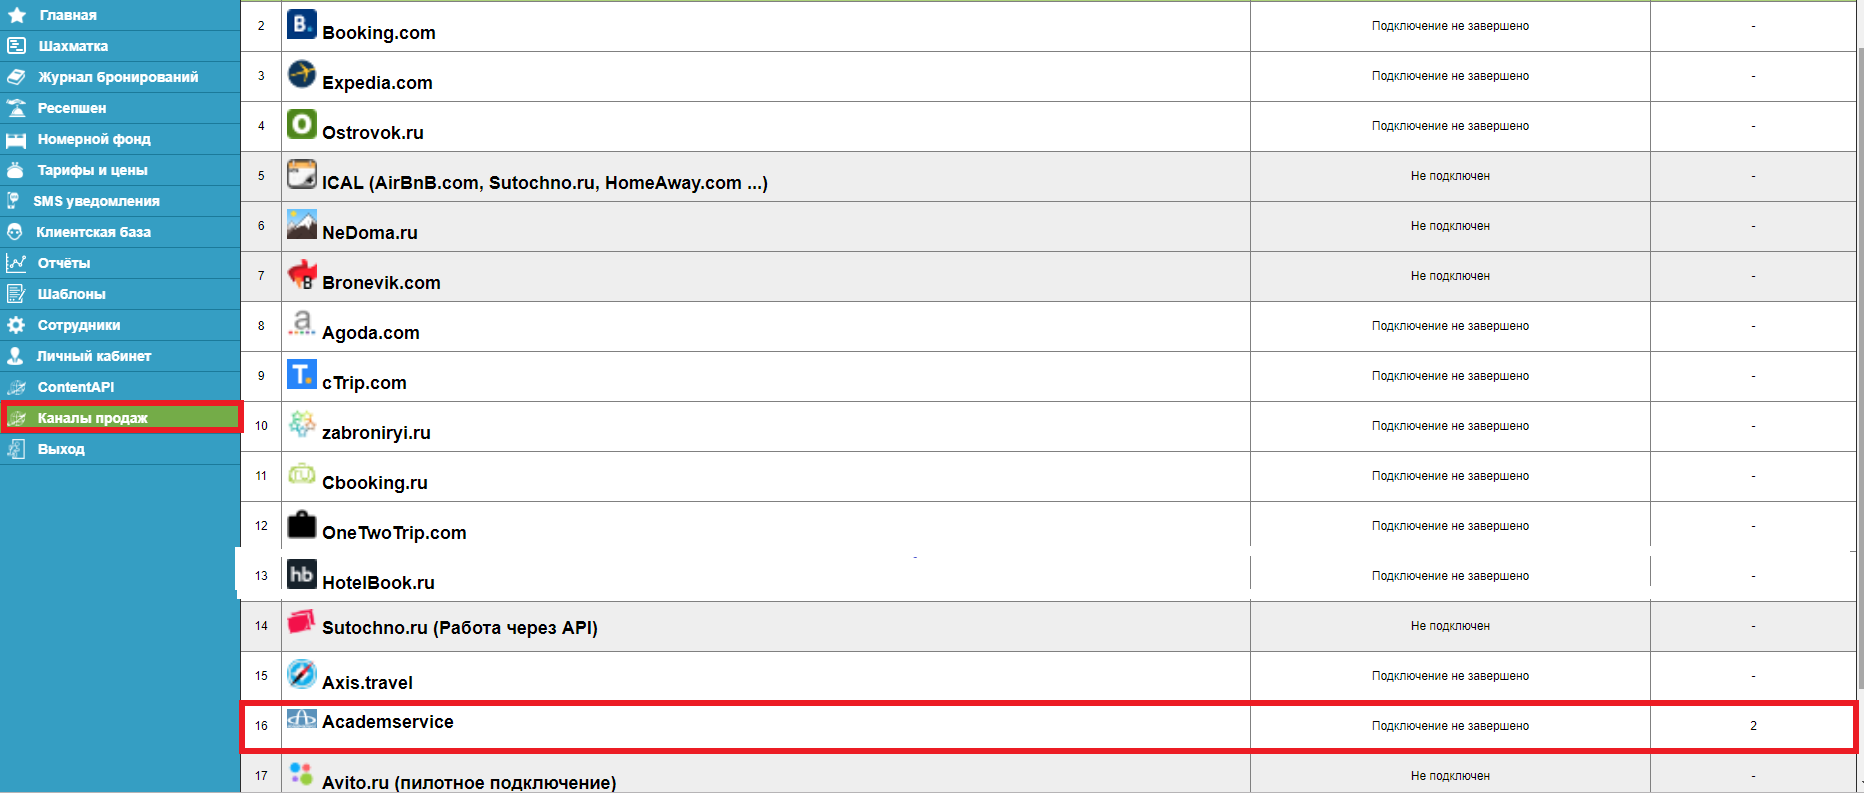Click the Журнал бронирований icon
The height and width of the screenshot is (796, 1864).
pyautogui.click(x=16, y=77)
